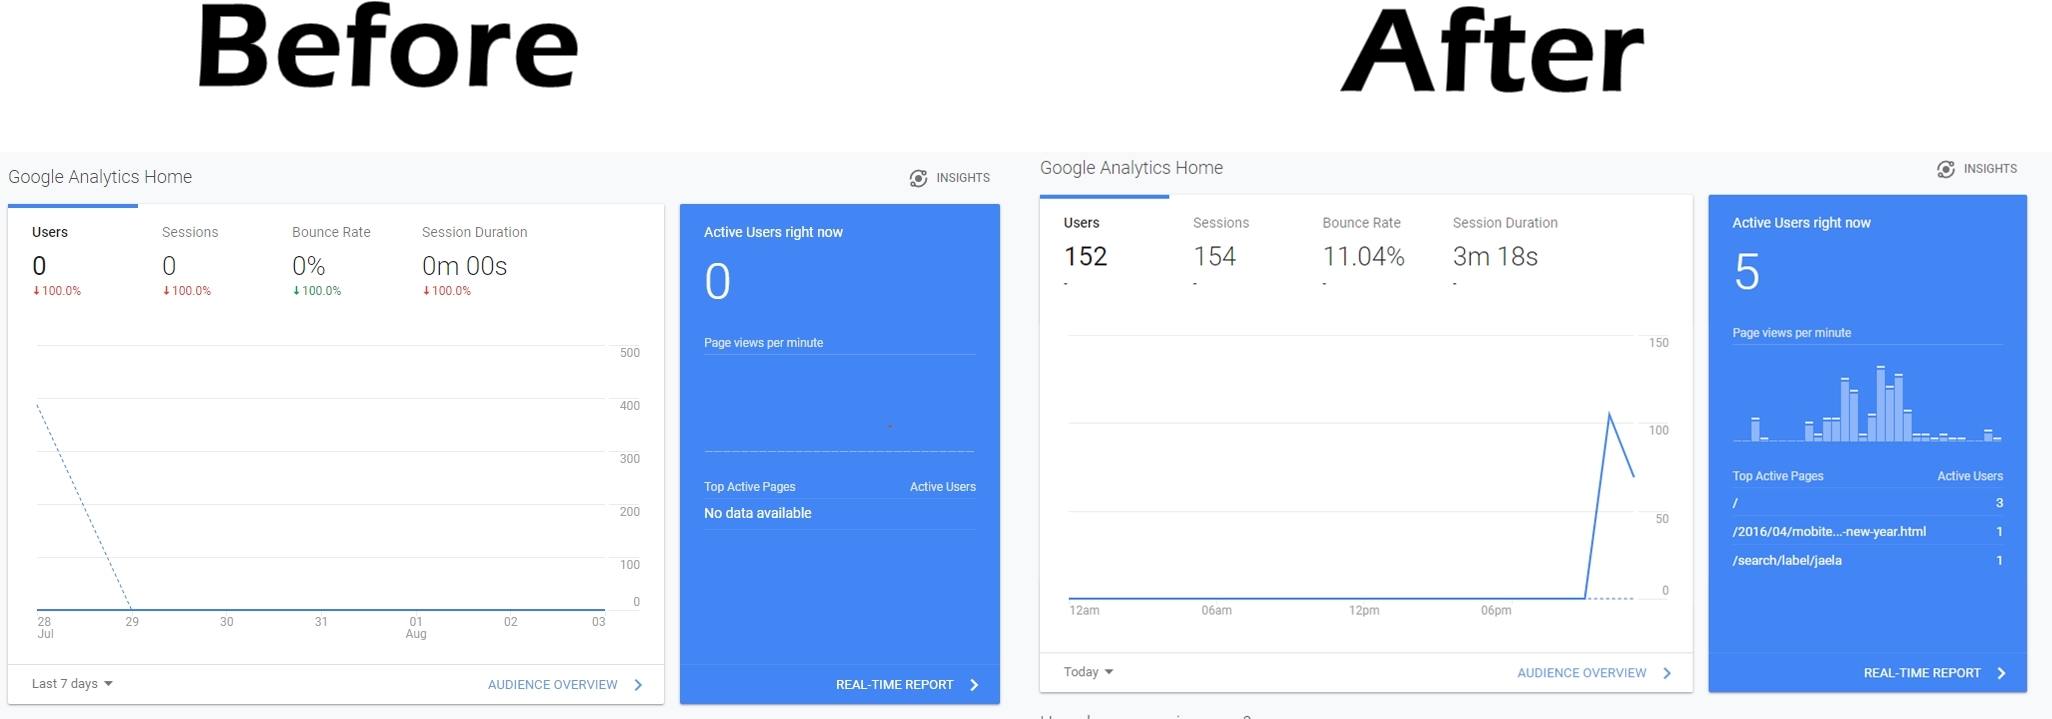
Task: Click the peak point on the Today users line chart
Action: tap(1609, 414)
